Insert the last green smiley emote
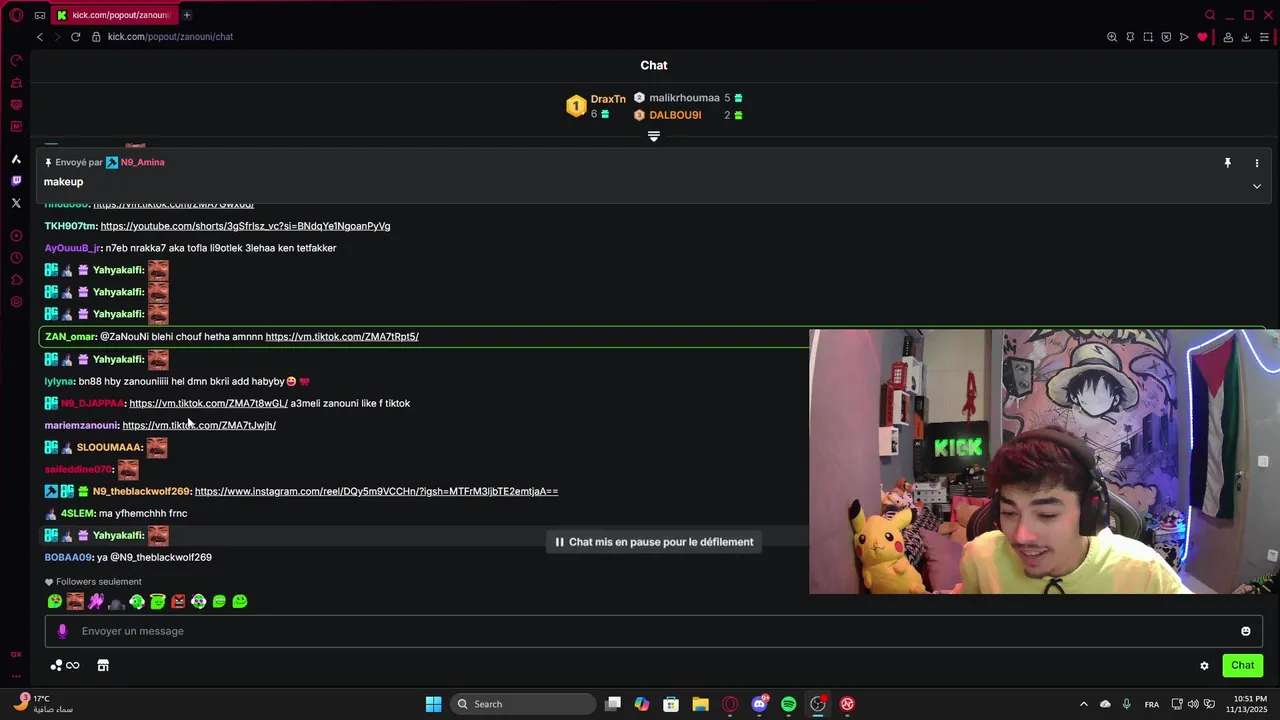Image resolution: width=1280 pixels, height=720 pixels. coord(240,601)
